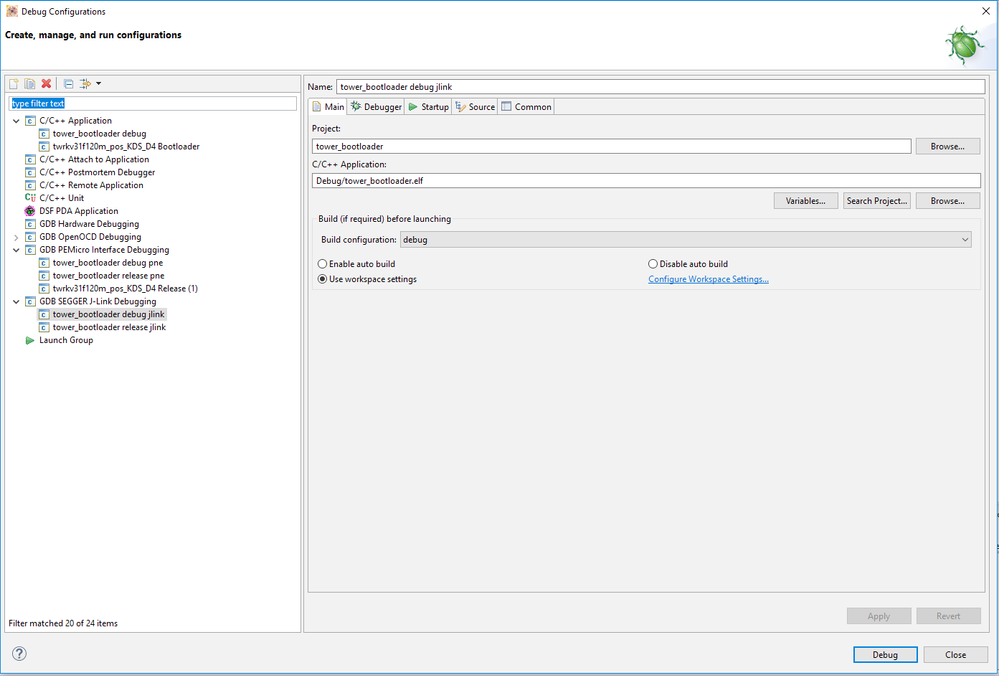Open the Source tab
Image resolution: width=999 pixels, height=676 pixels.
click(475, 107)
